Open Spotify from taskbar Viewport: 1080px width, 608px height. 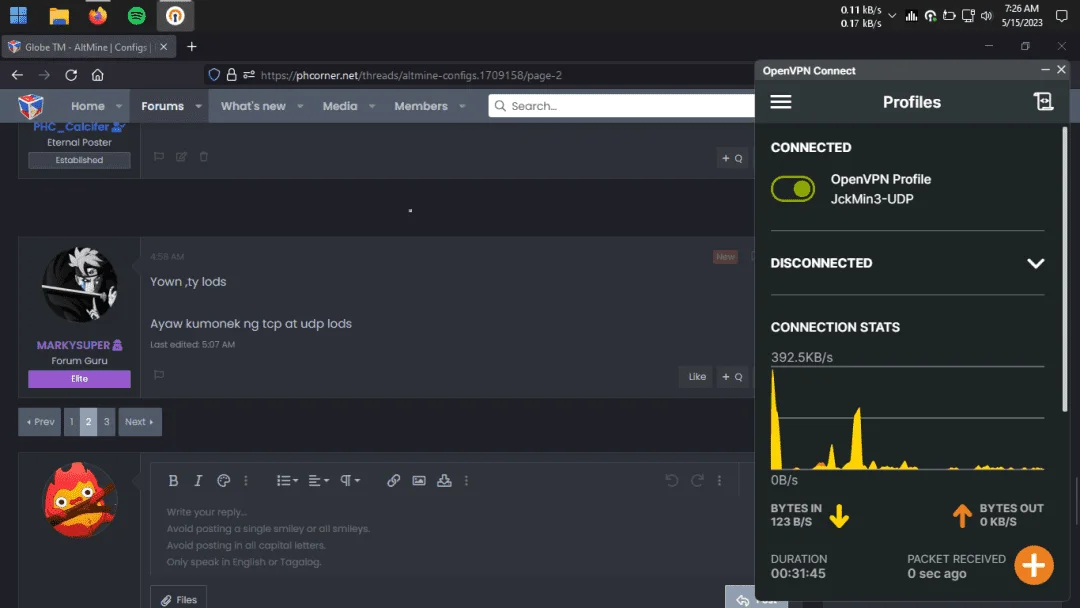pyautogui.click(x=136, y=15)
